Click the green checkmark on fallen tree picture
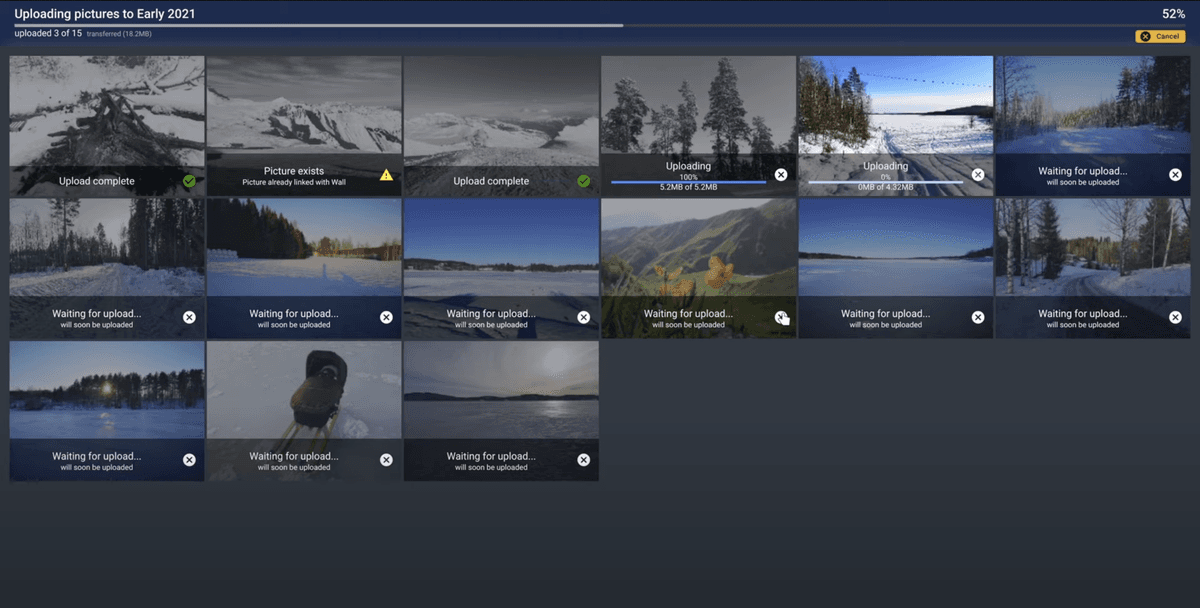 [189, 181]
